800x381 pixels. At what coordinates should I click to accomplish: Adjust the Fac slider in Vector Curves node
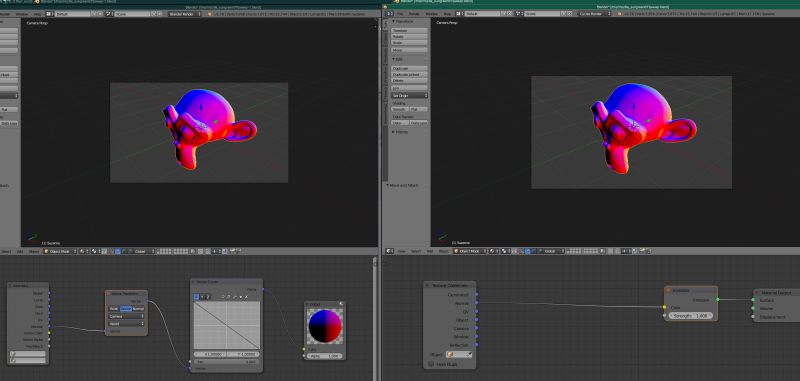click(227, 362)
